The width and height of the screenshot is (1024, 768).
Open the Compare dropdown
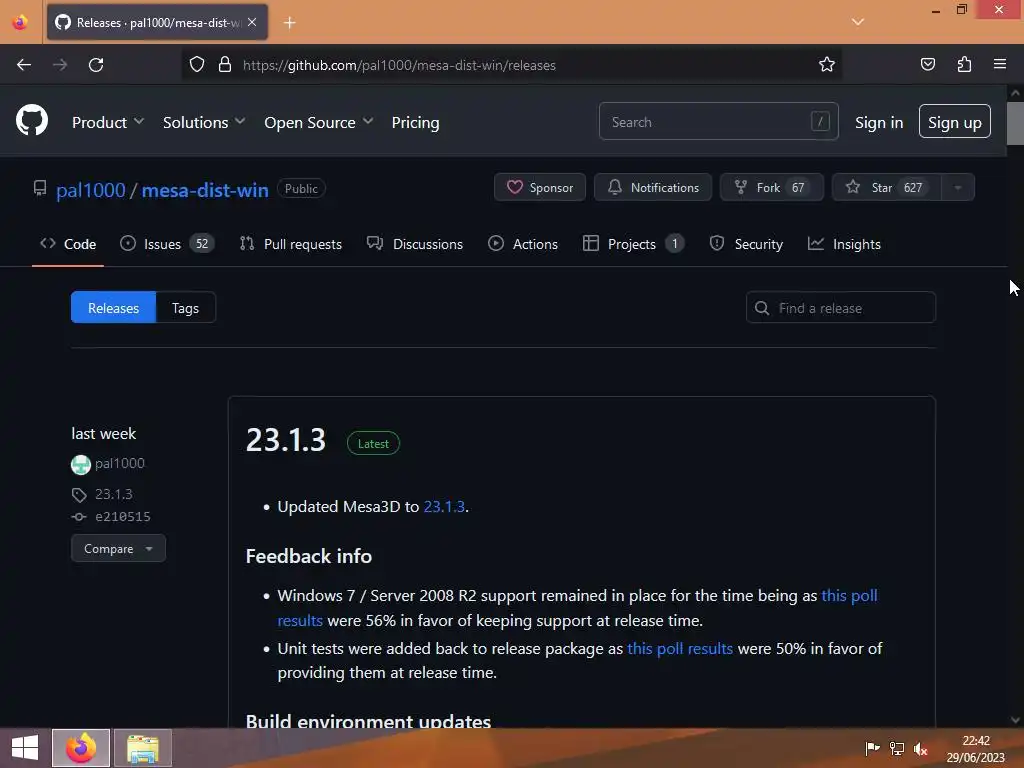pos(118,549)
